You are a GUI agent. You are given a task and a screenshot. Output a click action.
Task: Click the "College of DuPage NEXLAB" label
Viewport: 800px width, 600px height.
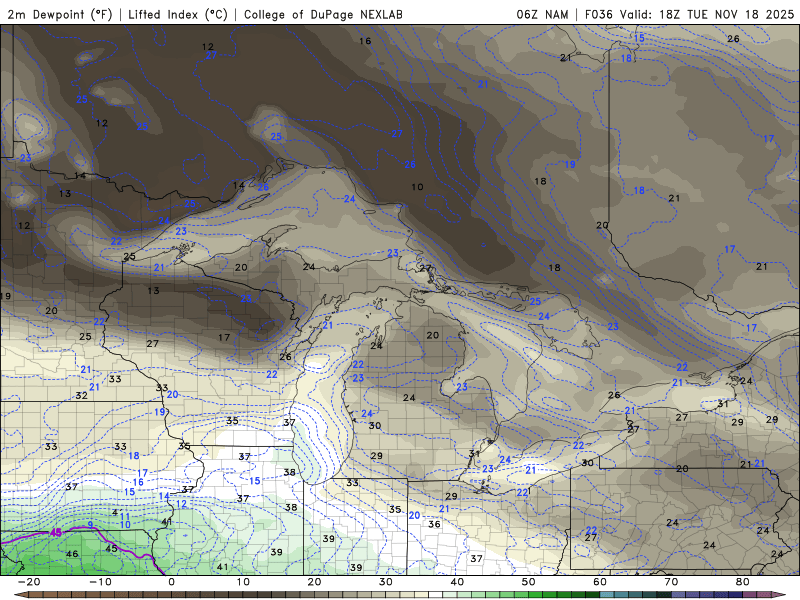pos(323,14)
